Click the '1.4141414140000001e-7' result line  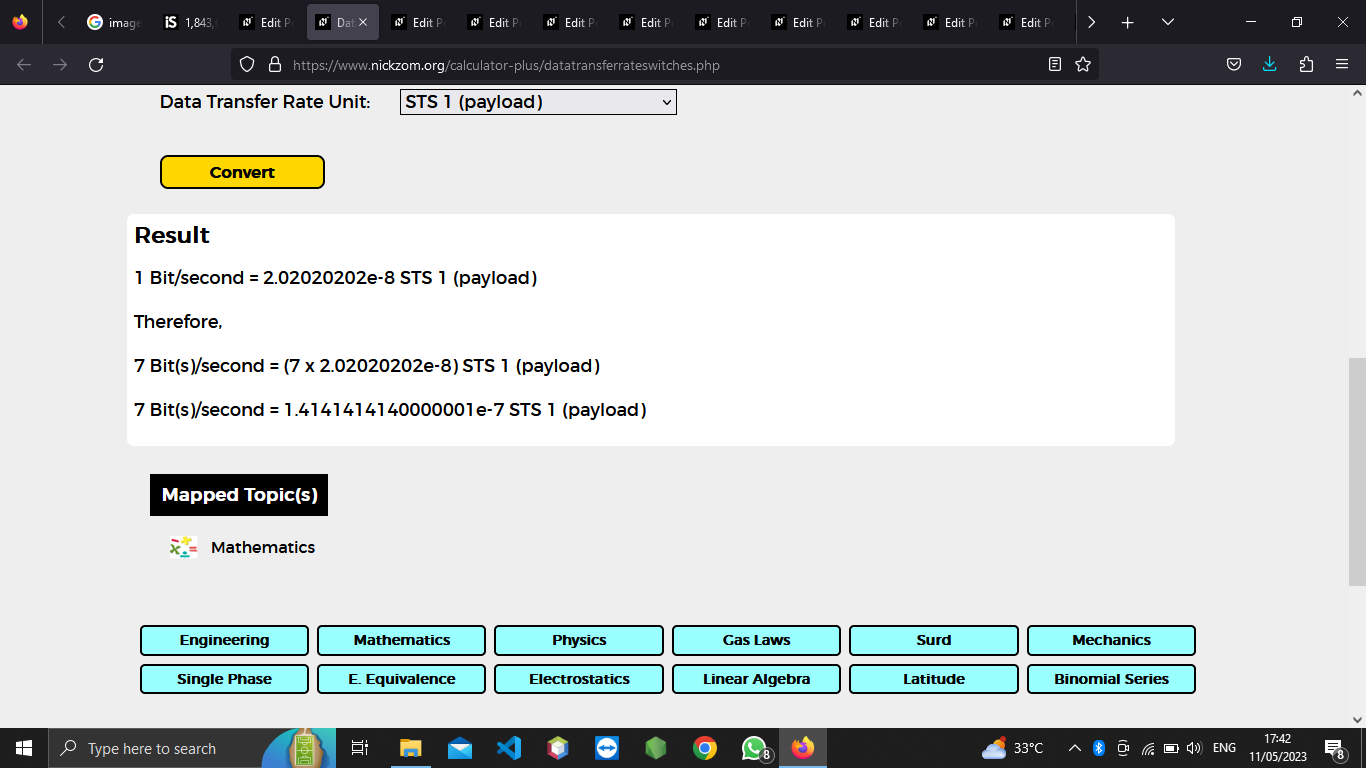(x=391, y=410)
